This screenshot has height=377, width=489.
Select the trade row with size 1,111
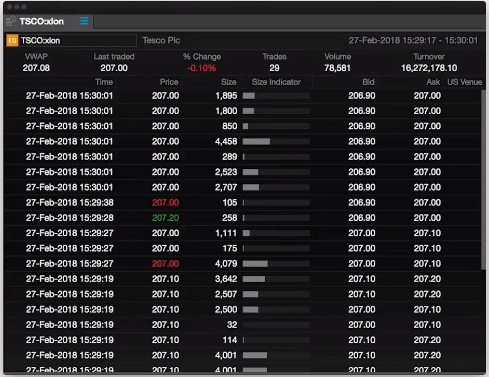click(242, 233)
